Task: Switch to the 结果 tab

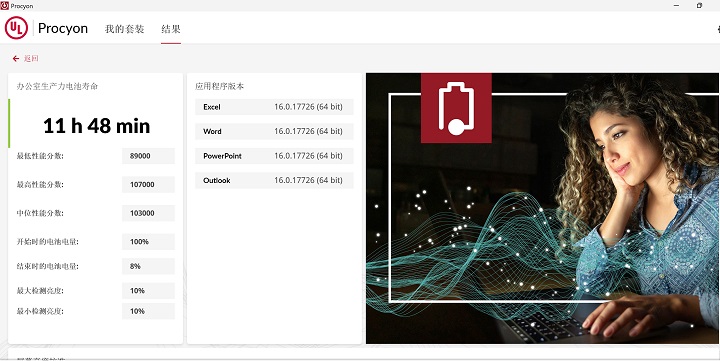Action: (171, 29)
